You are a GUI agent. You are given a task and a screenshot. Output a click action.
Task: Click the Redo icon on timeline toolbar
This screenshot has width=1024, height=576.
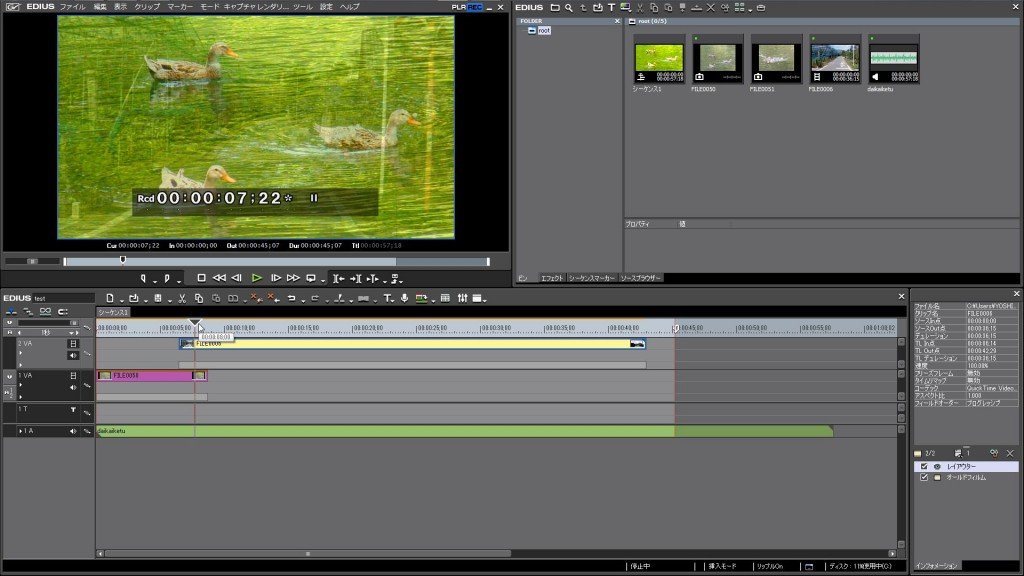coord(315,298)
